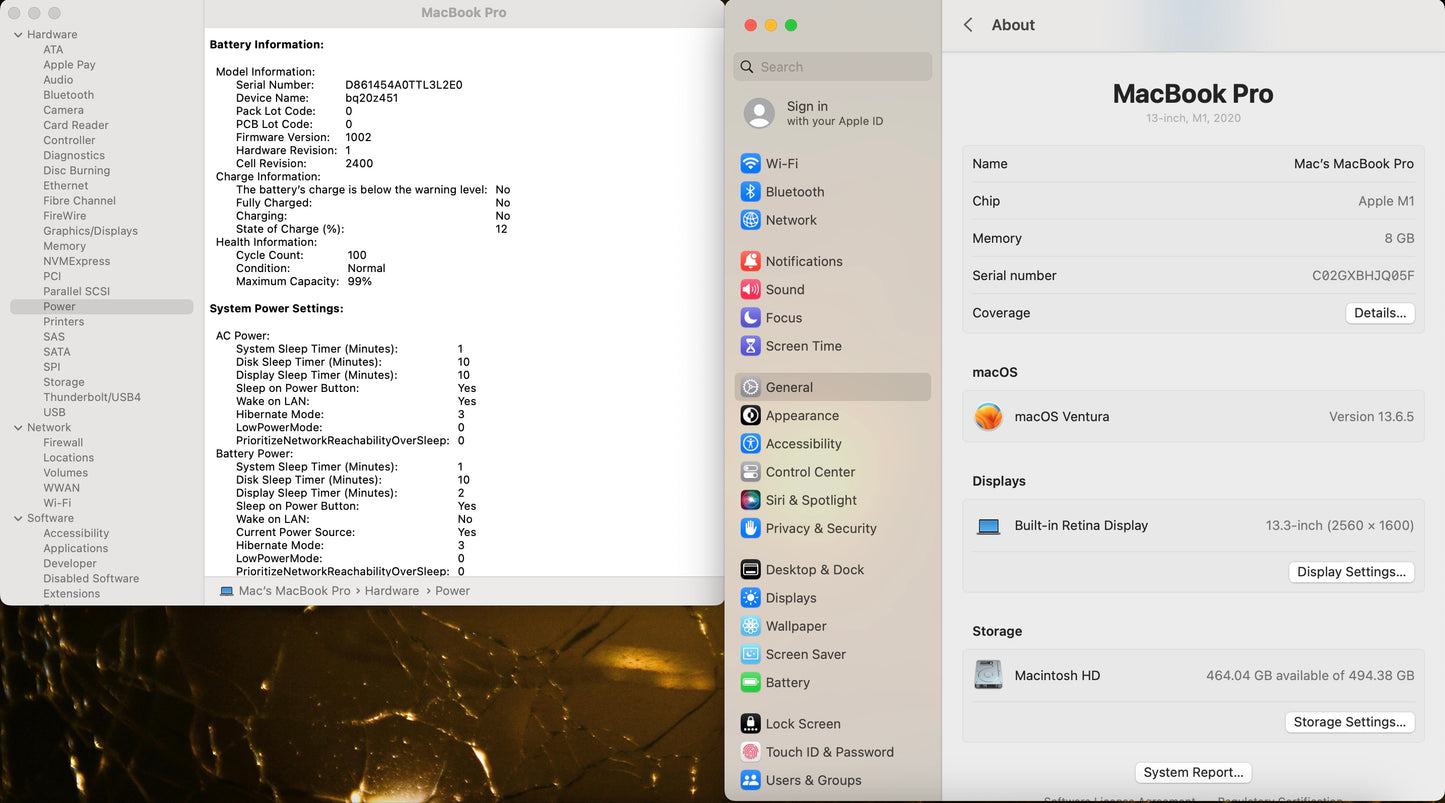
Task: Click the Coverage Details button
Action: click(x=1379, y=313)
